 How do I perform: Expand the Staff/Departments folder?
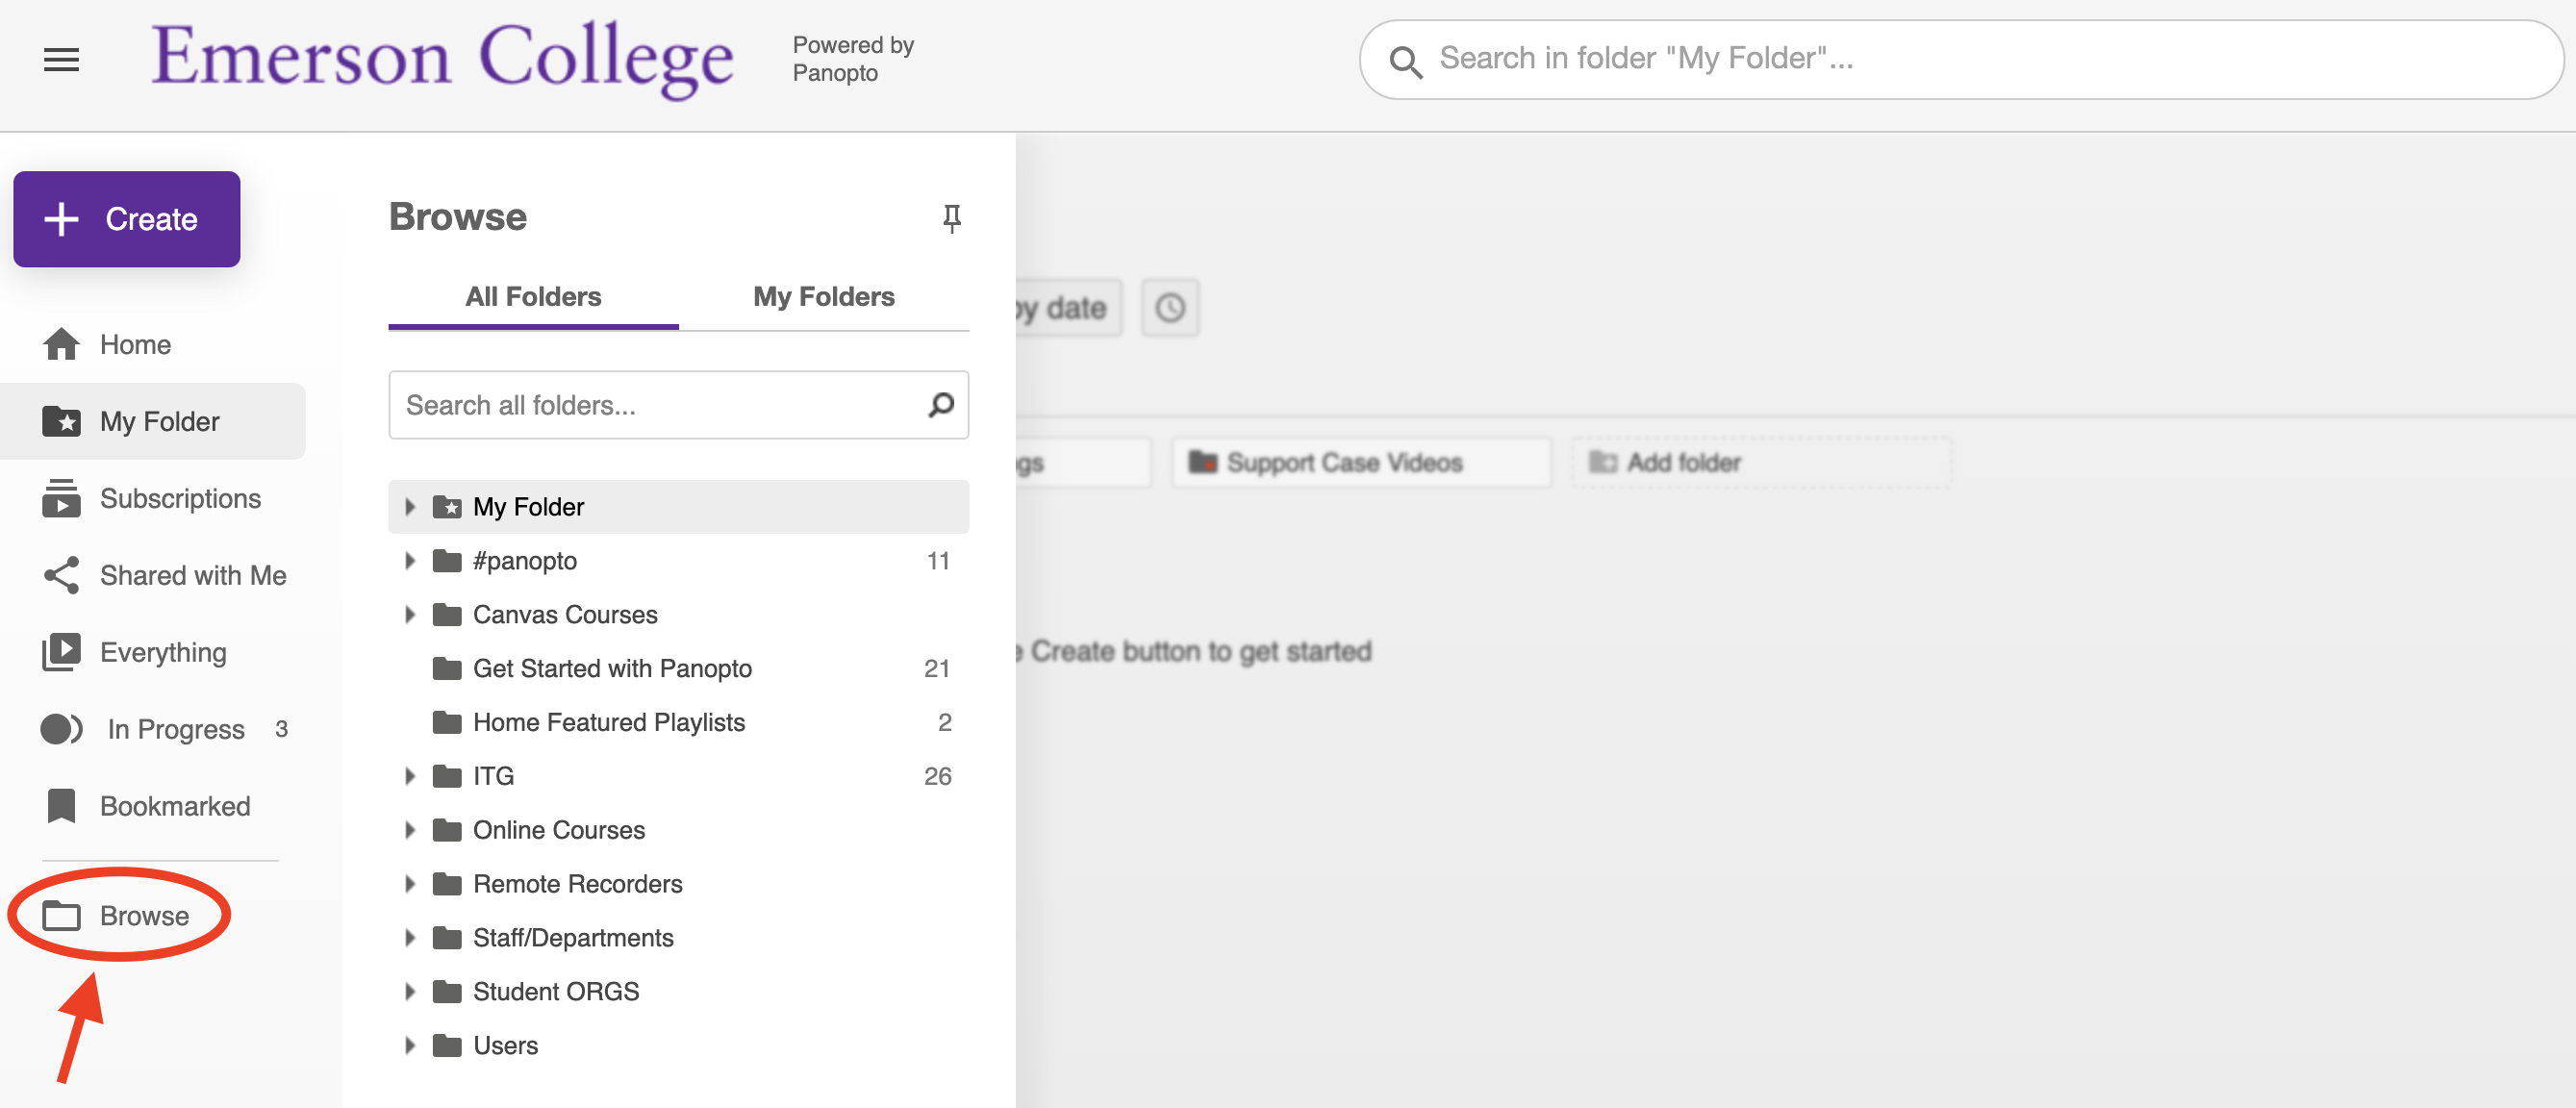409,939
